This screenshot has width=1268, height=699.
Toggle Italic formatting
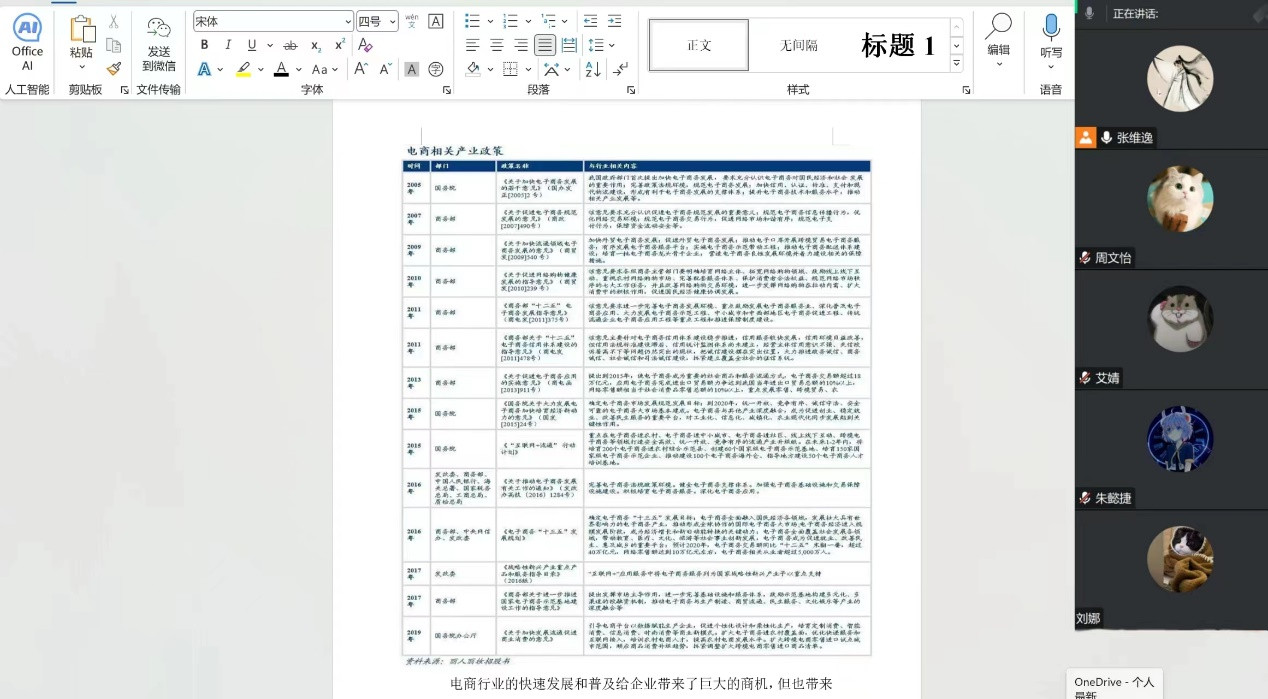click(228, 45)
